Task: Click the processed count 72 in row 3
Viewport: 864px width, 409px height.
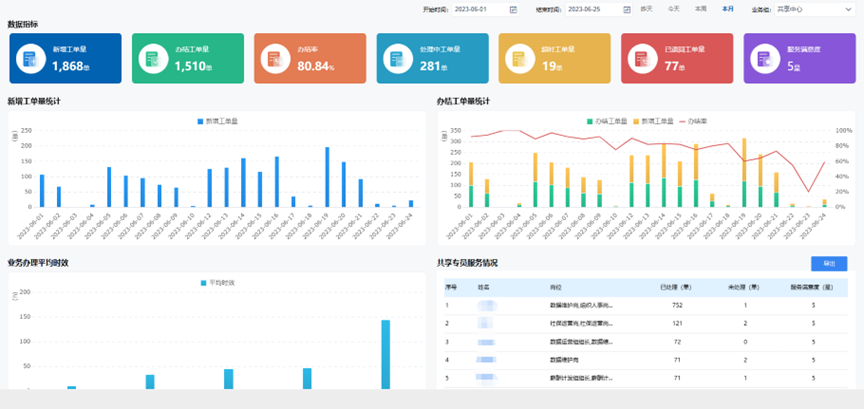Action: [677, 342]
